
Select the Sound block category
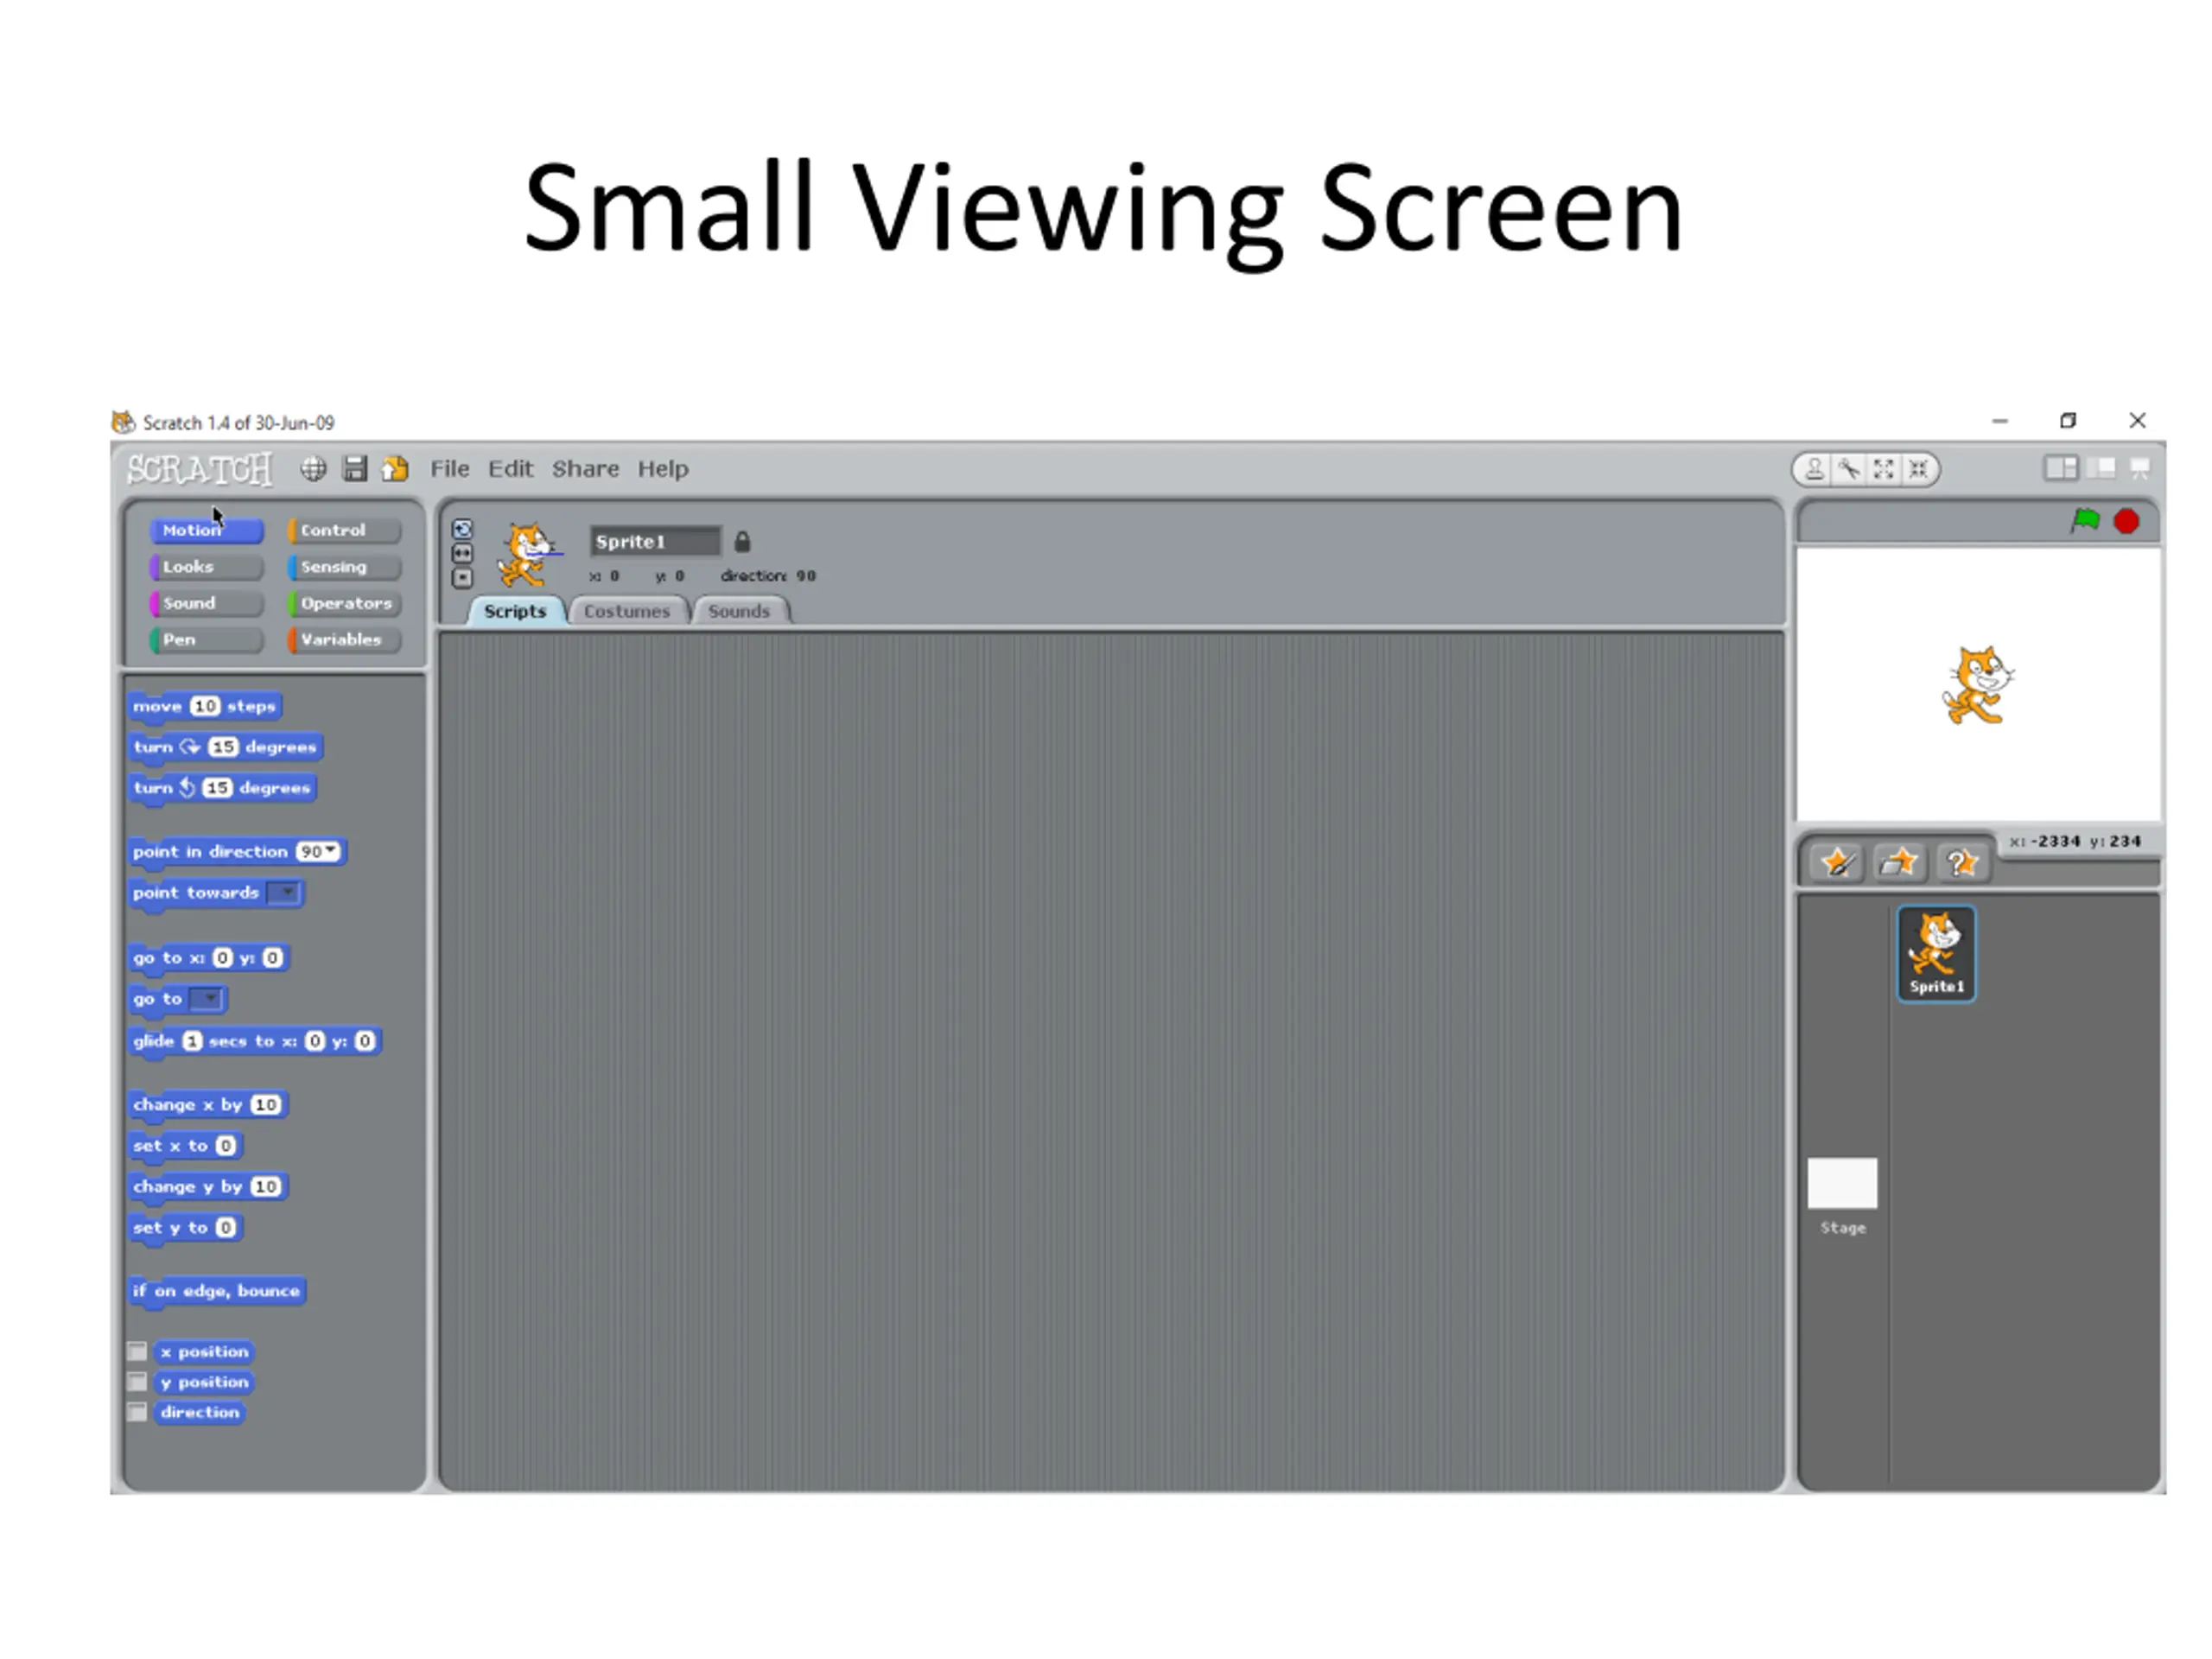point(206,603)
